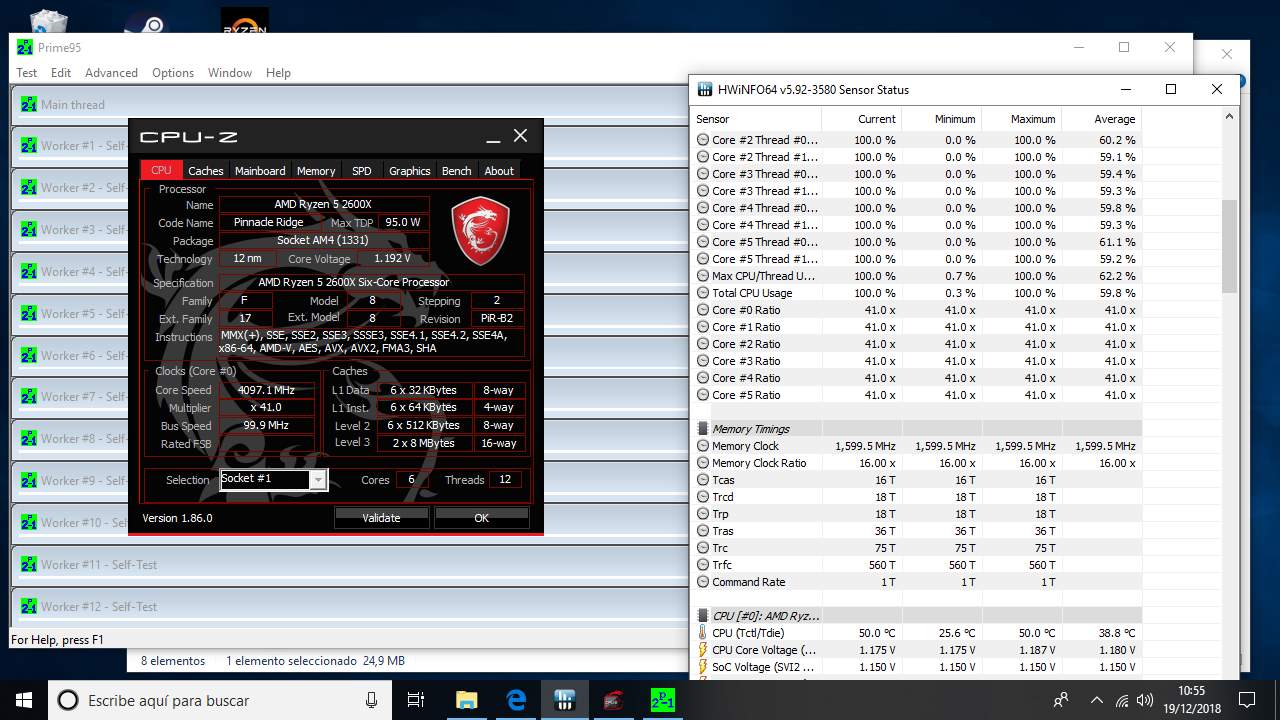Open the Options menu in Prime95

pyautogui.click(x=173, y=73)
